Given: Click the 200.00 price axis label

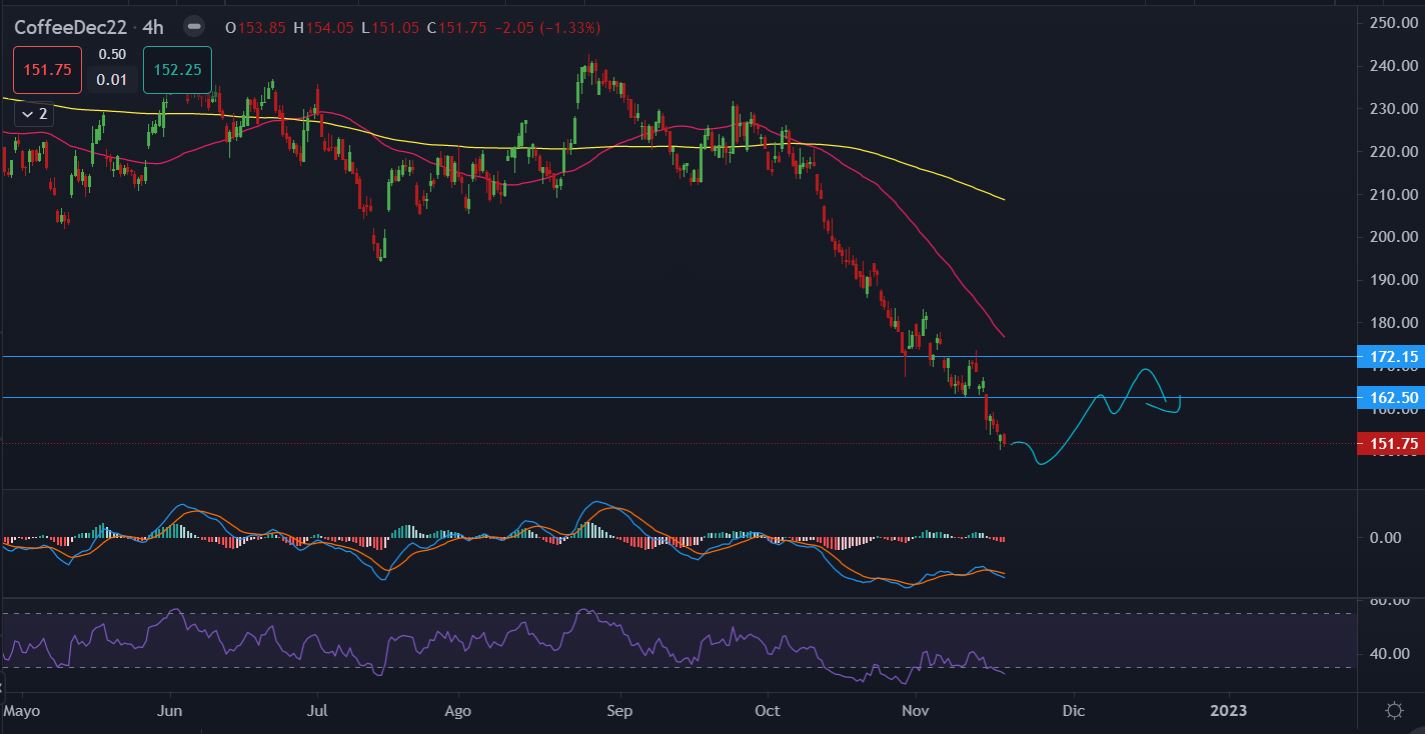Looking at the screenshot, I should (1395, 237).
